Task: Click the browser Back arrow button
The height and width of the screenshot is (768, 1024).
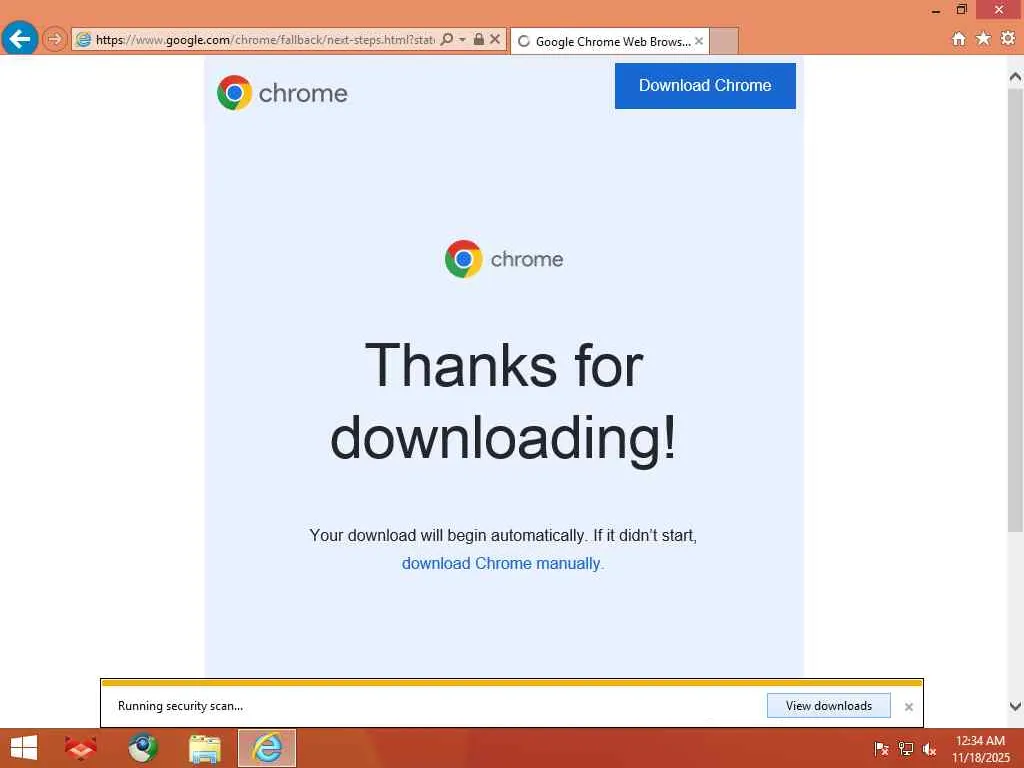Action: click(x=20, y=39)
